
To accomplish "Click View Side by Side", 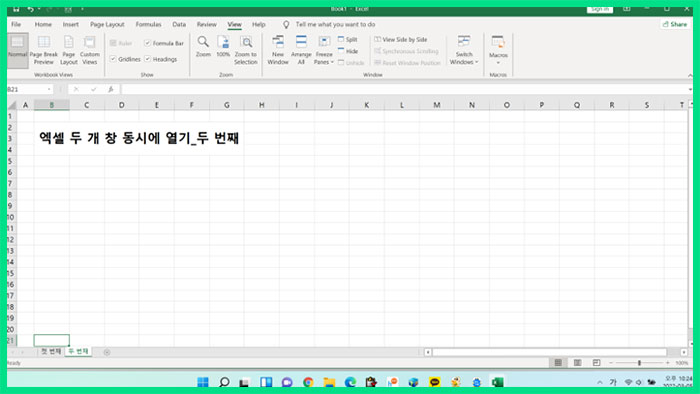I will pos(401,39).
